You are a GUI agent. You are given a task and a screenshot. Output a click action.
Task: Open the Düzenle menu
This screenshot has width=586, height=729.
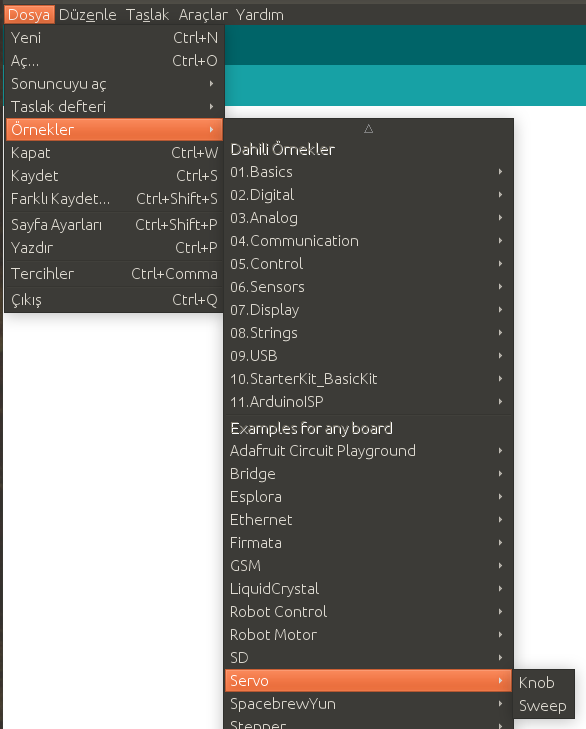click(87, 15)
